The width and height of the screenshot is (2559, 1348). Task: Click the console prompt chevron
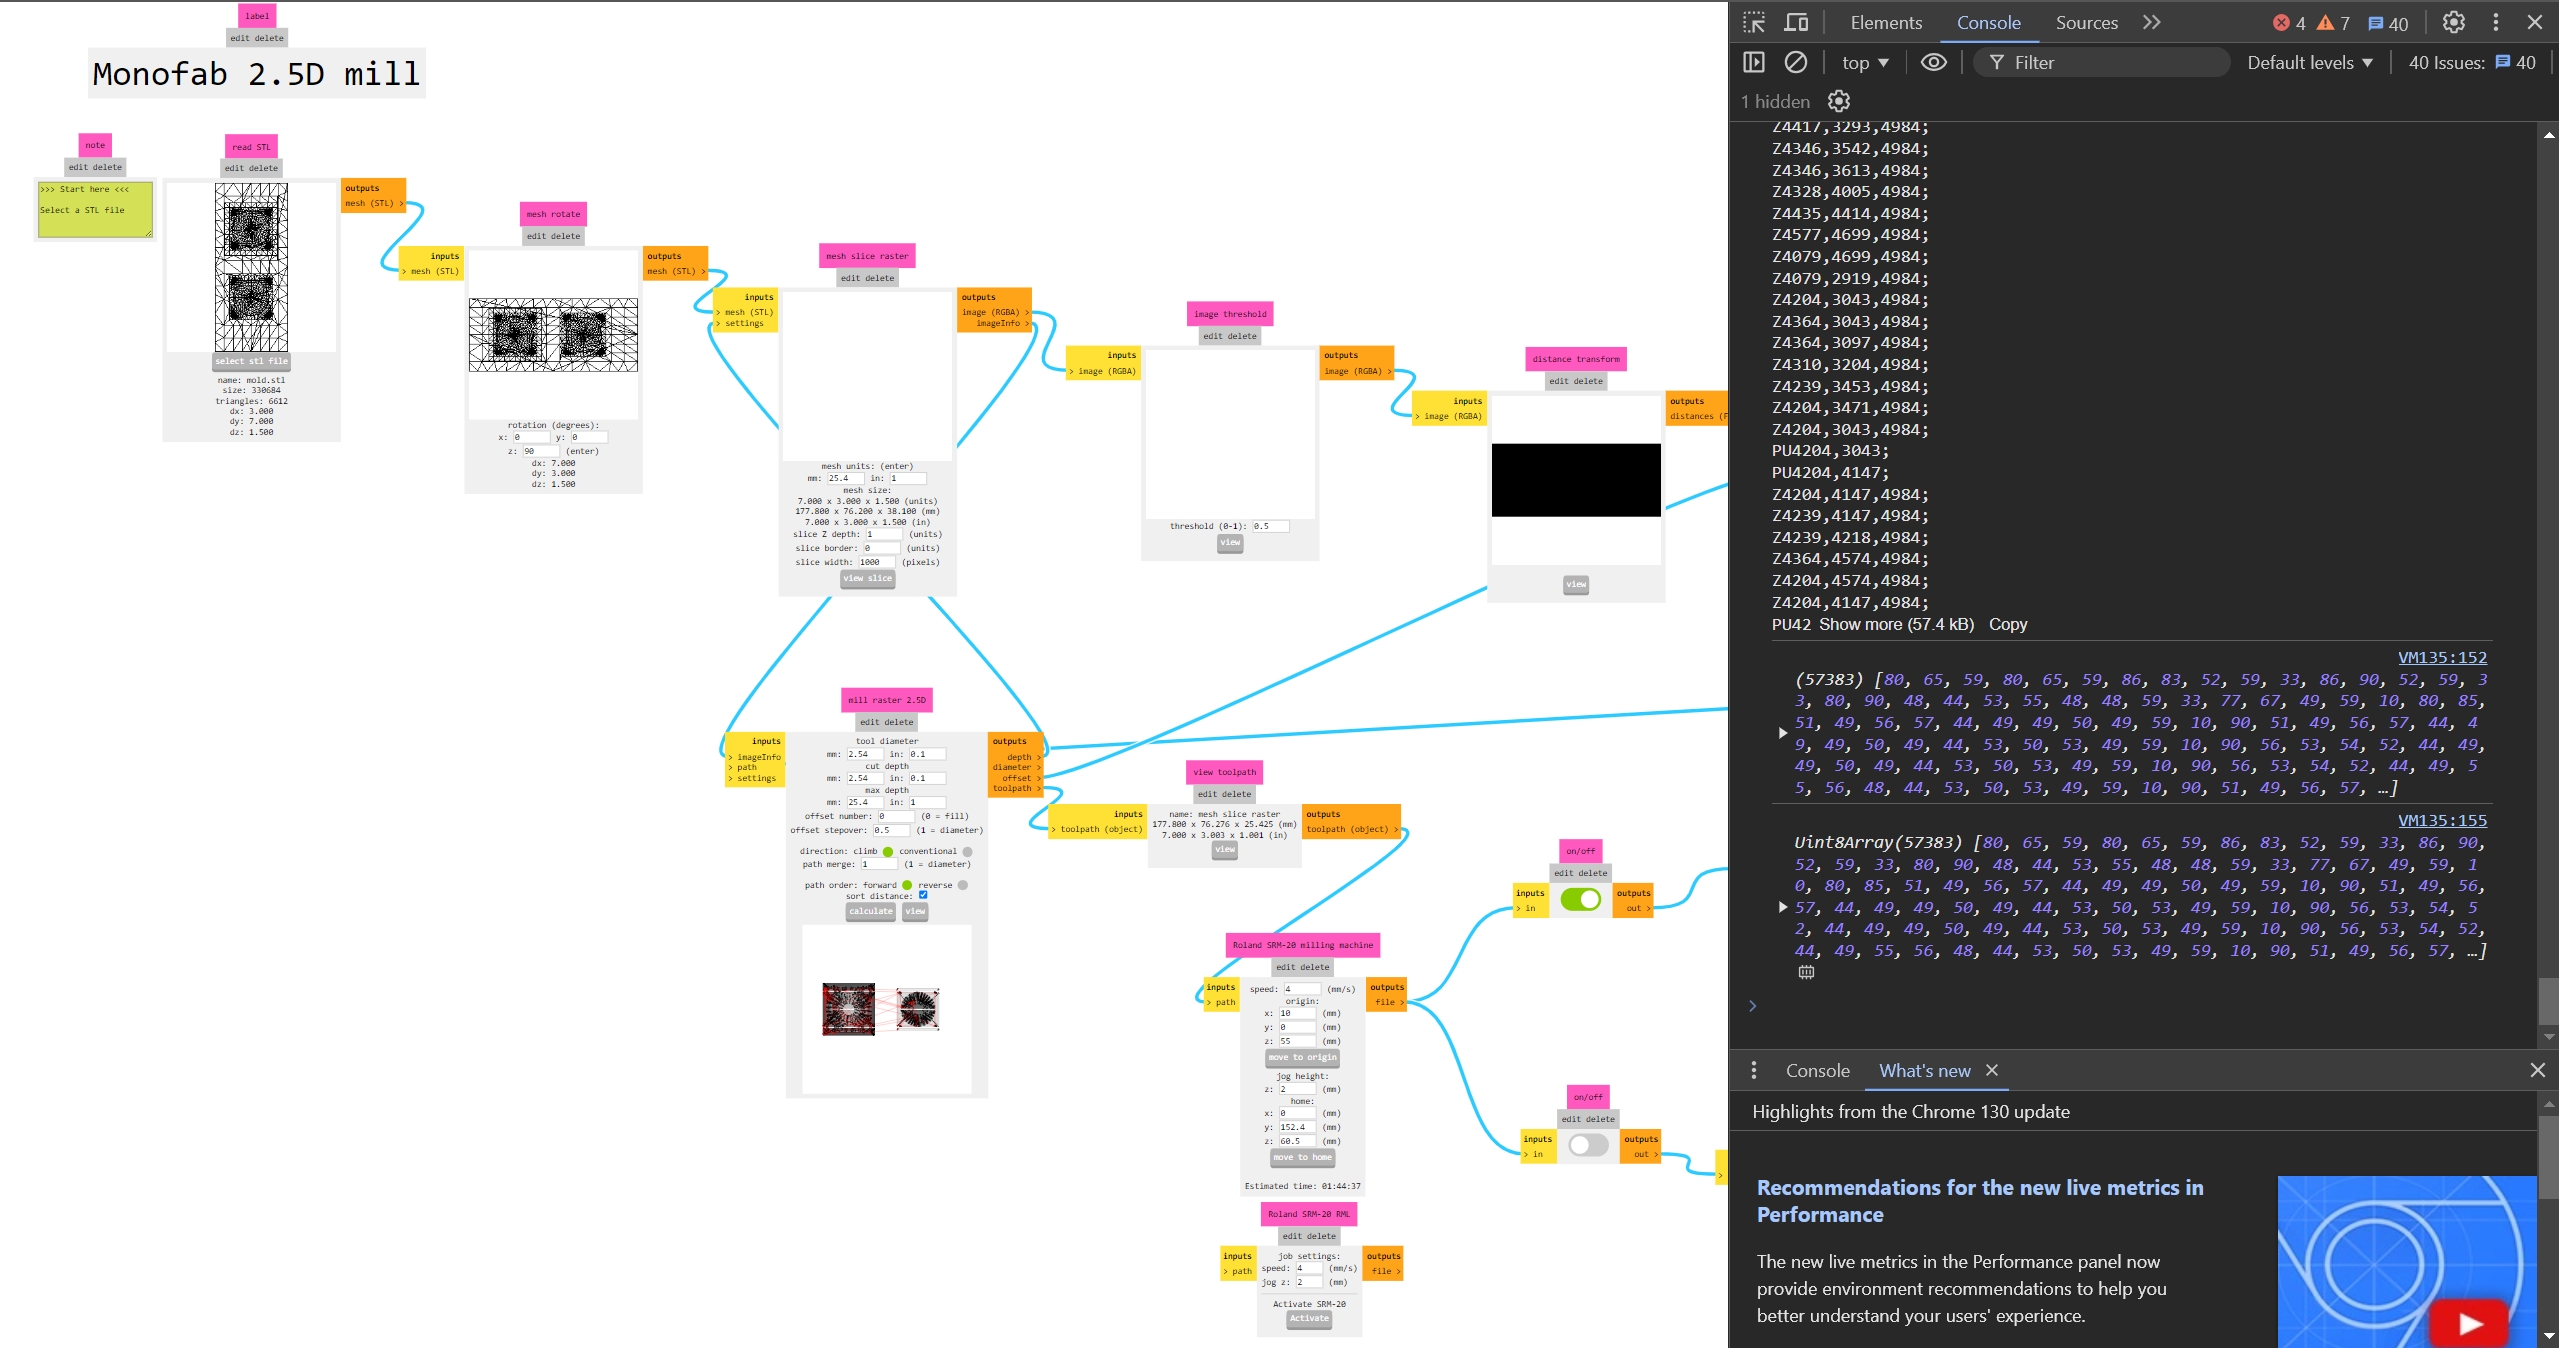(1752, 1006)
